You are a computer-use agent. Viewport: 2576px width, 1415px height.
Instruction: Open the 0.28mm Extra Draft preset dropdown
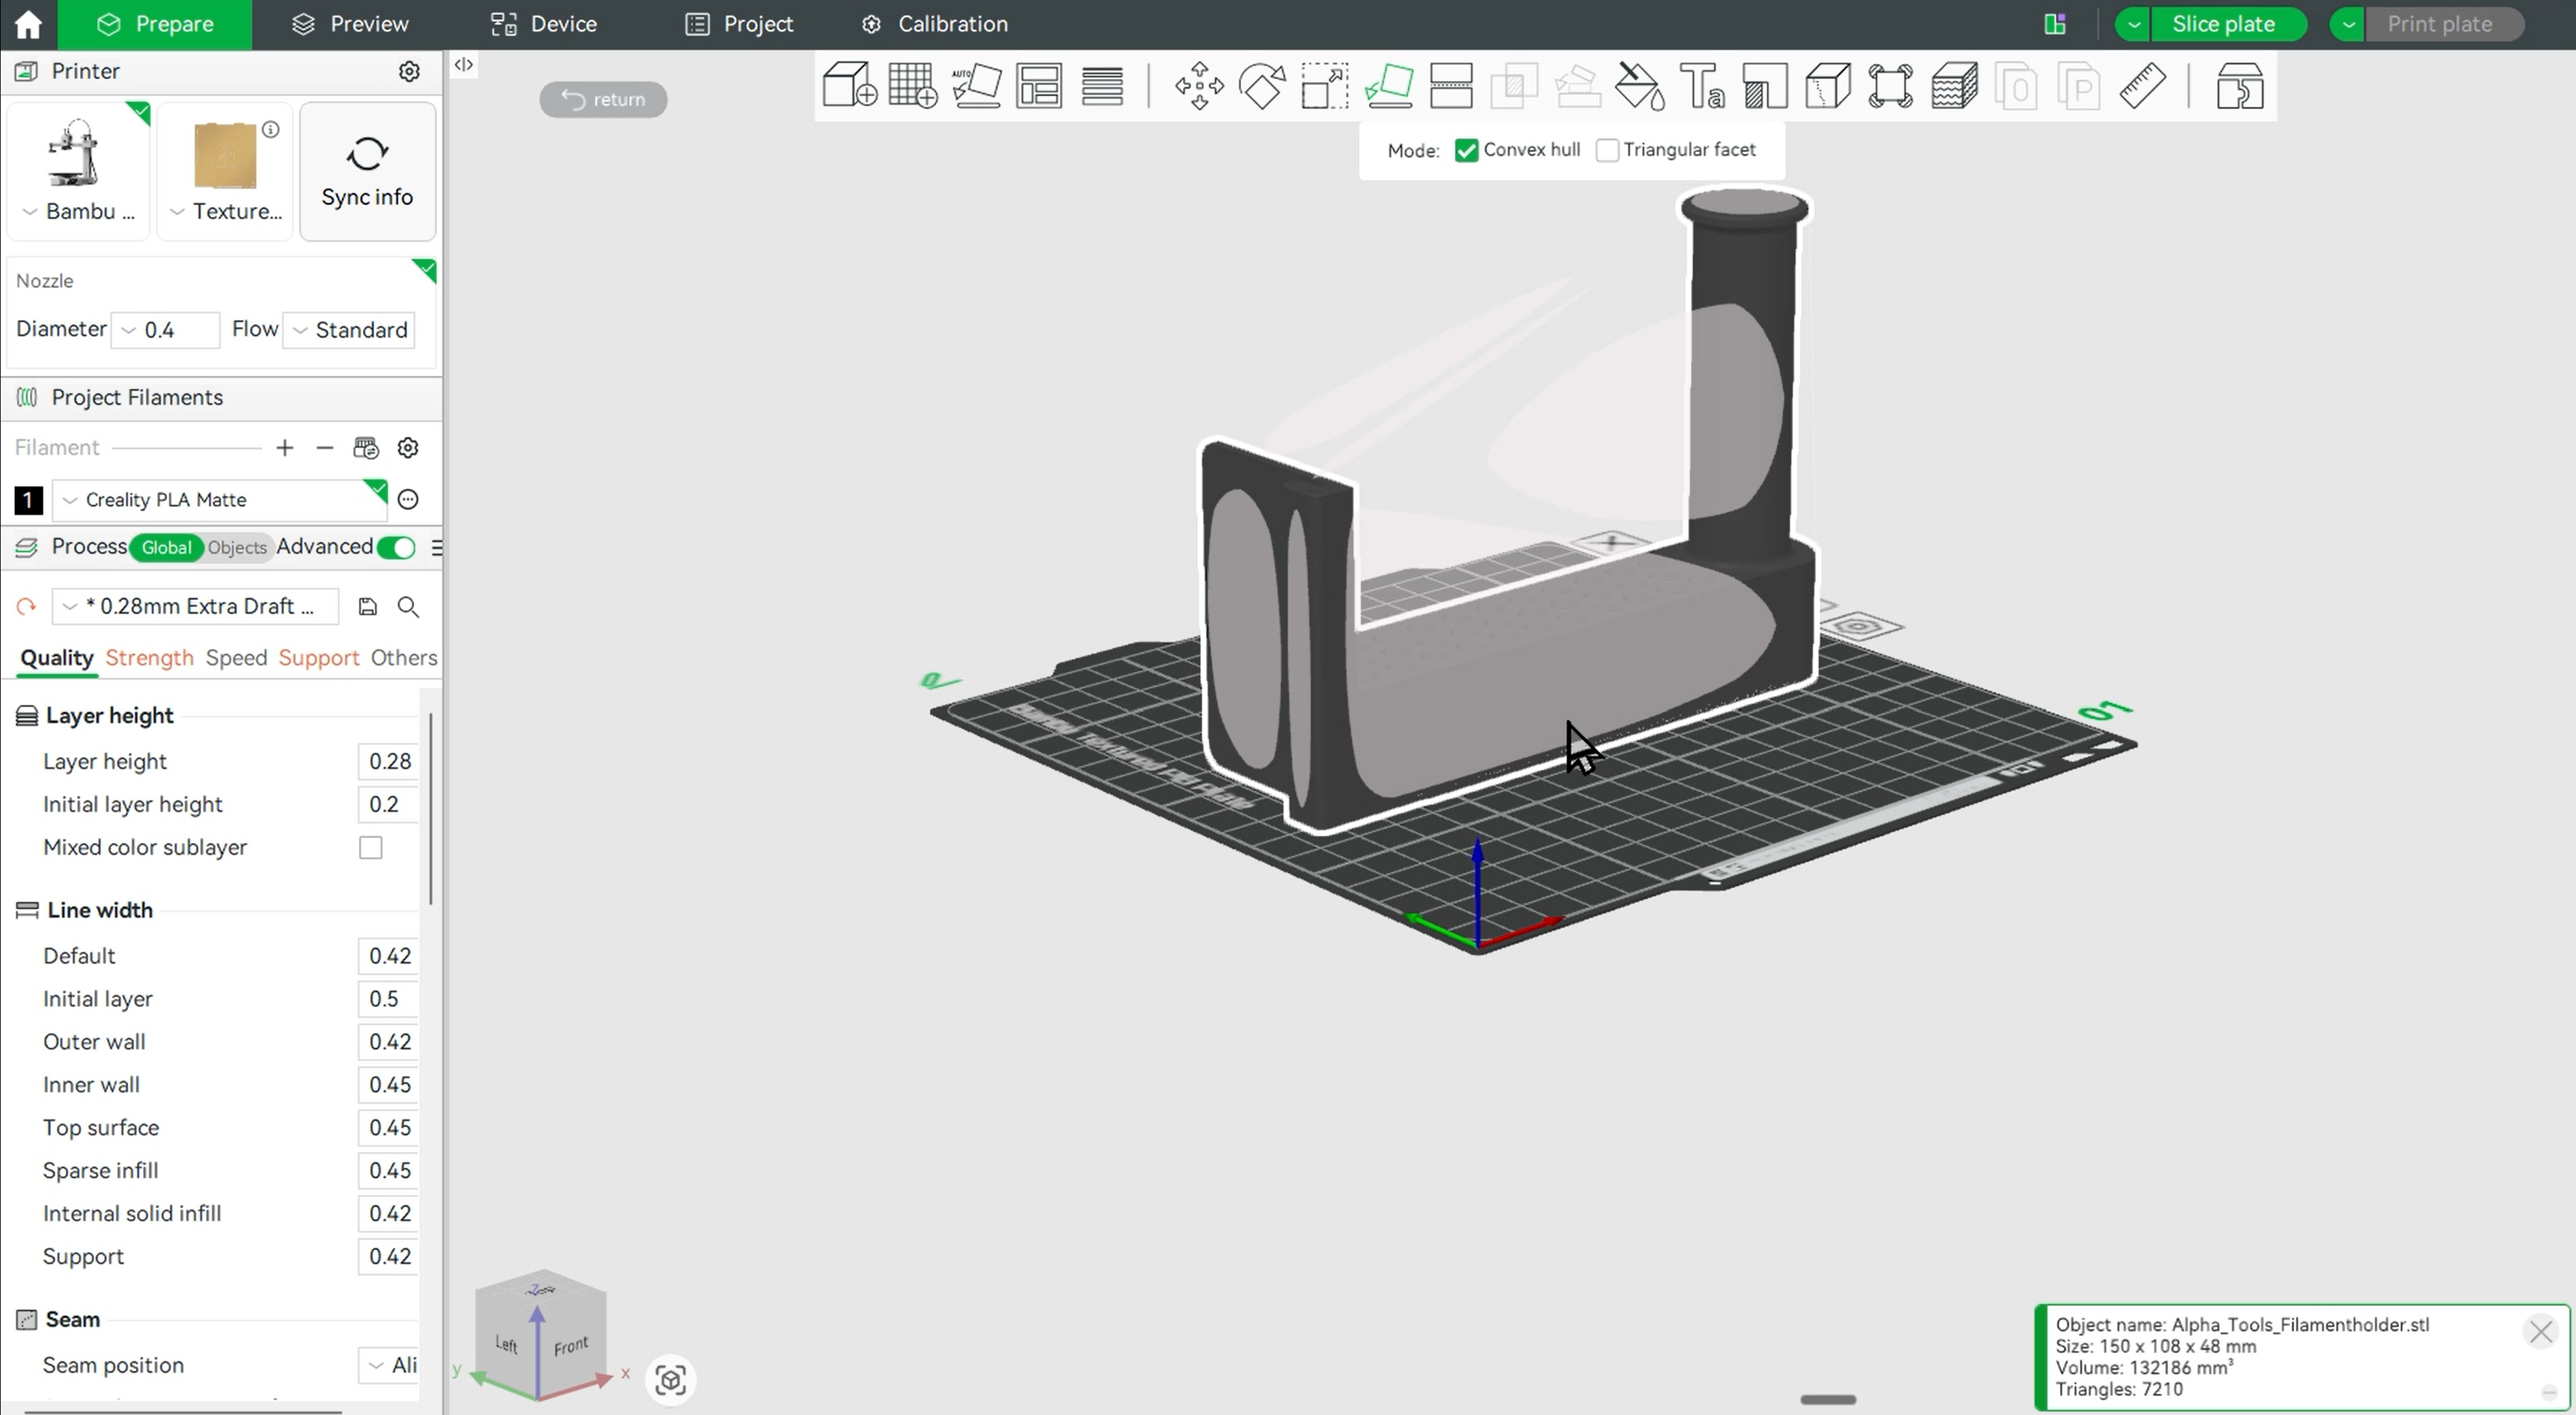coord(196,606)
